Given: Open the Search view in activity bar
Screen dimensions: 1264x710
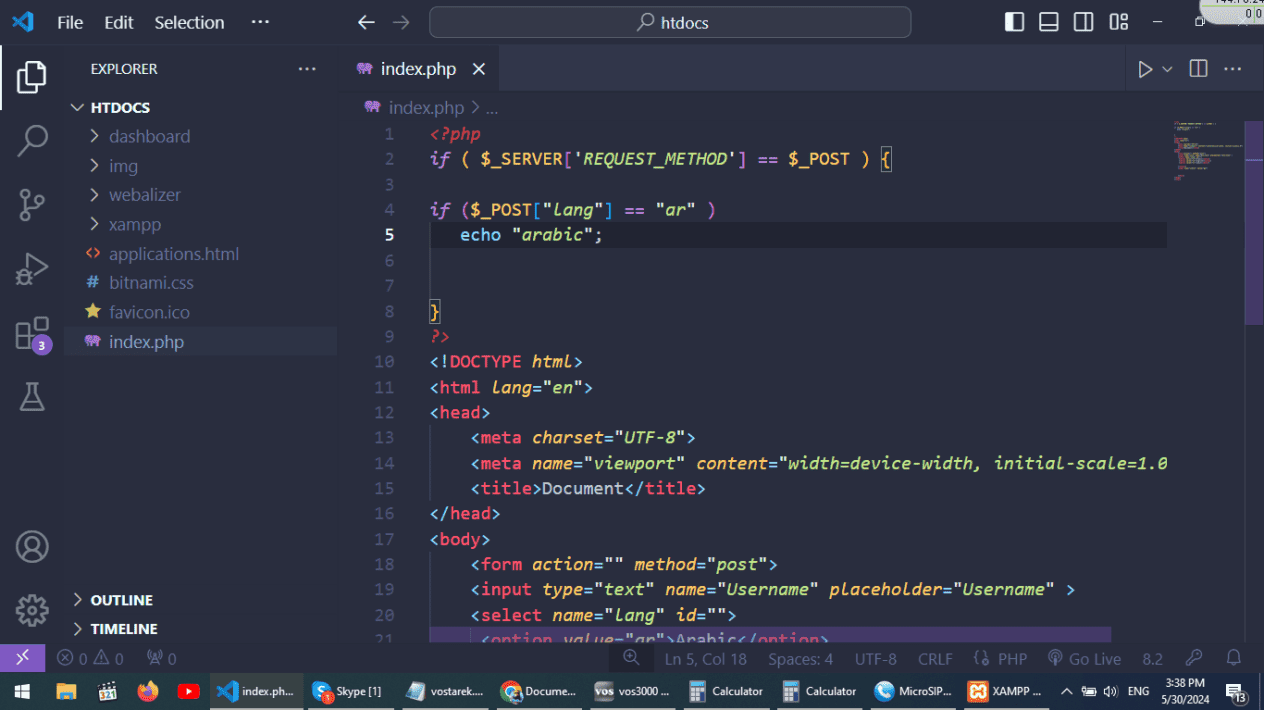Looking at the screenshot, I should 32,141.
